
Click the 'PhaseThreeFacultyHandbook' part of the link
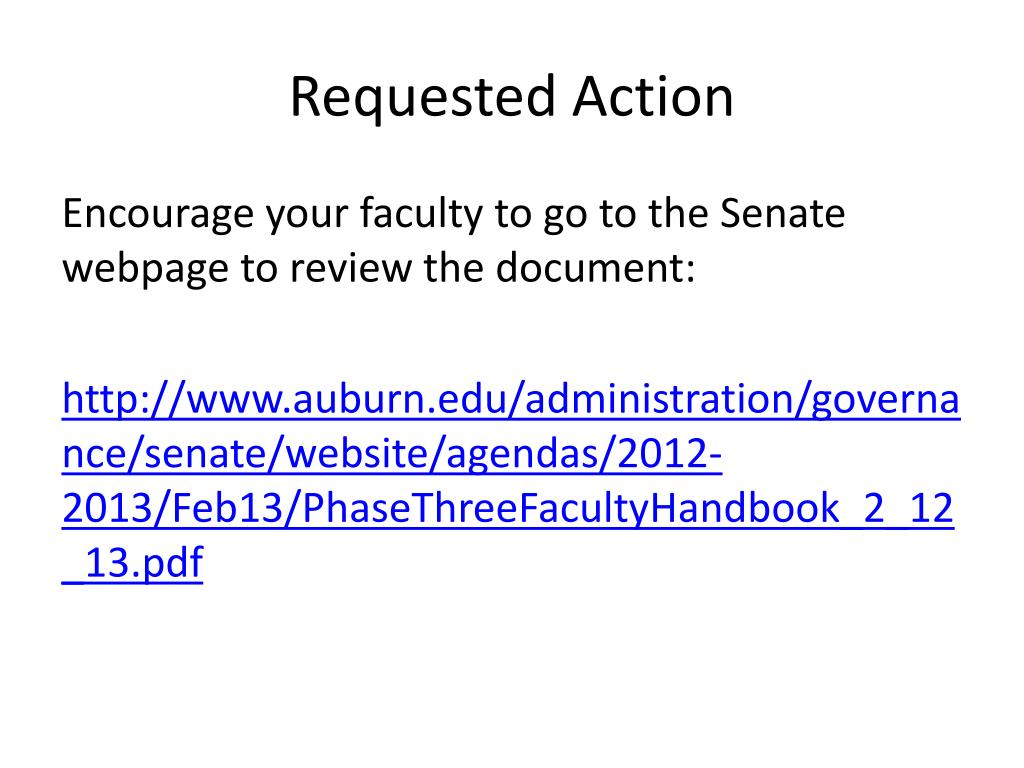tap(571, 507)
